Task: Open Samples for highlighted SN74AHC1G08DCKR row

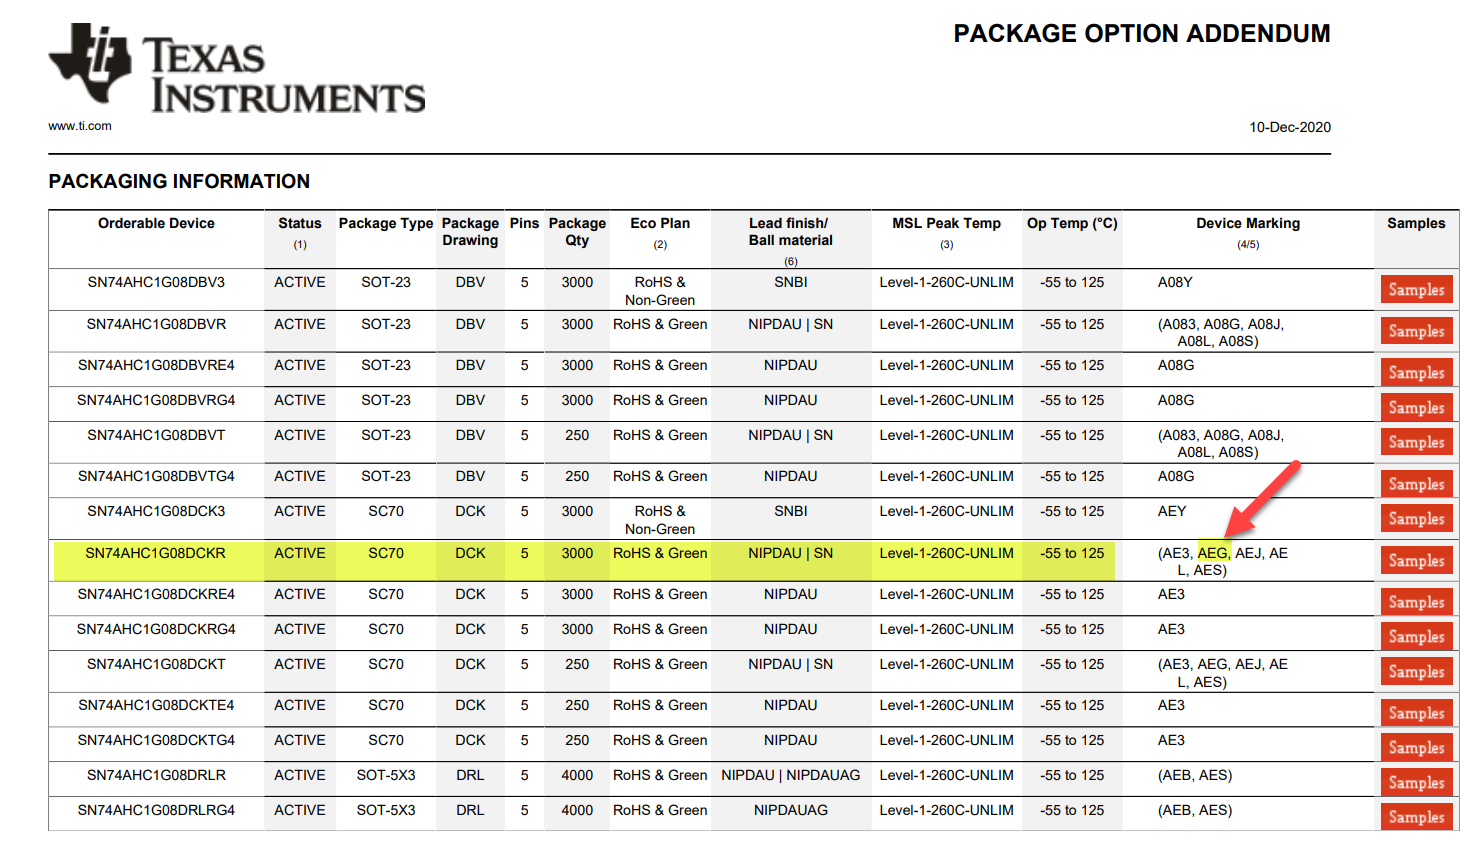Action: [1416, 561]
